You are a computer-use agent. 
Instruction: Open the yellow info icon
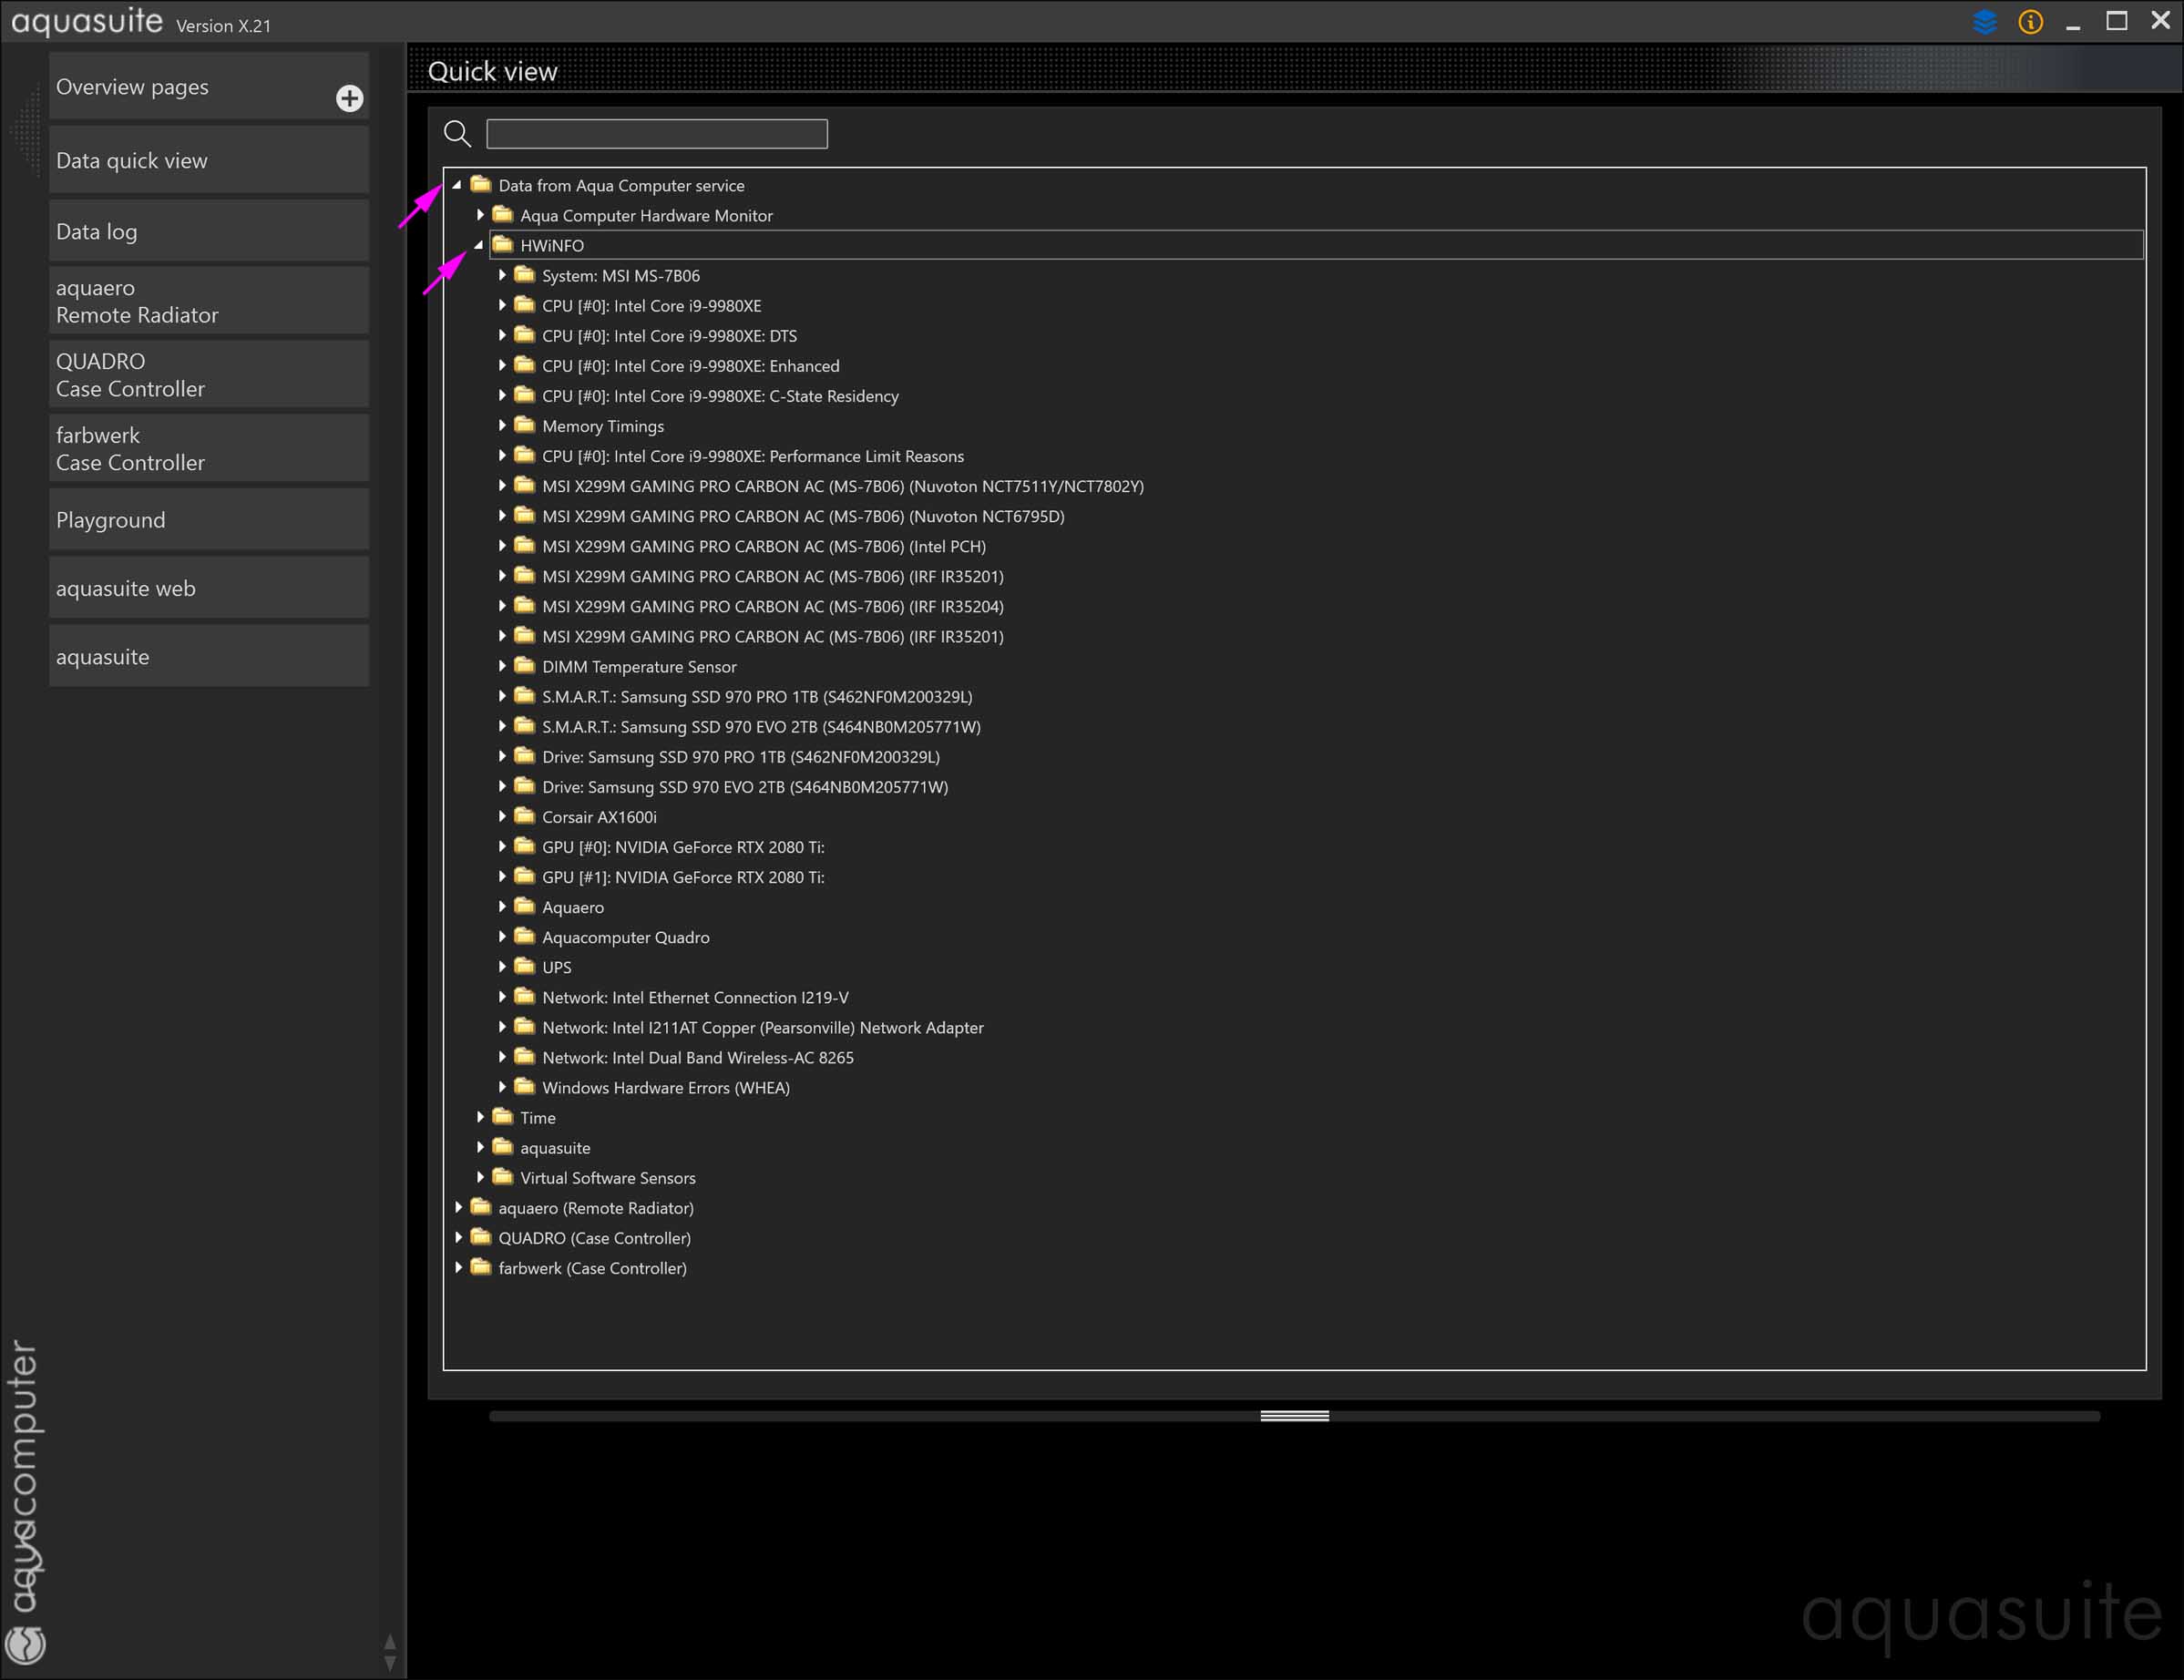click(2030, 22)
